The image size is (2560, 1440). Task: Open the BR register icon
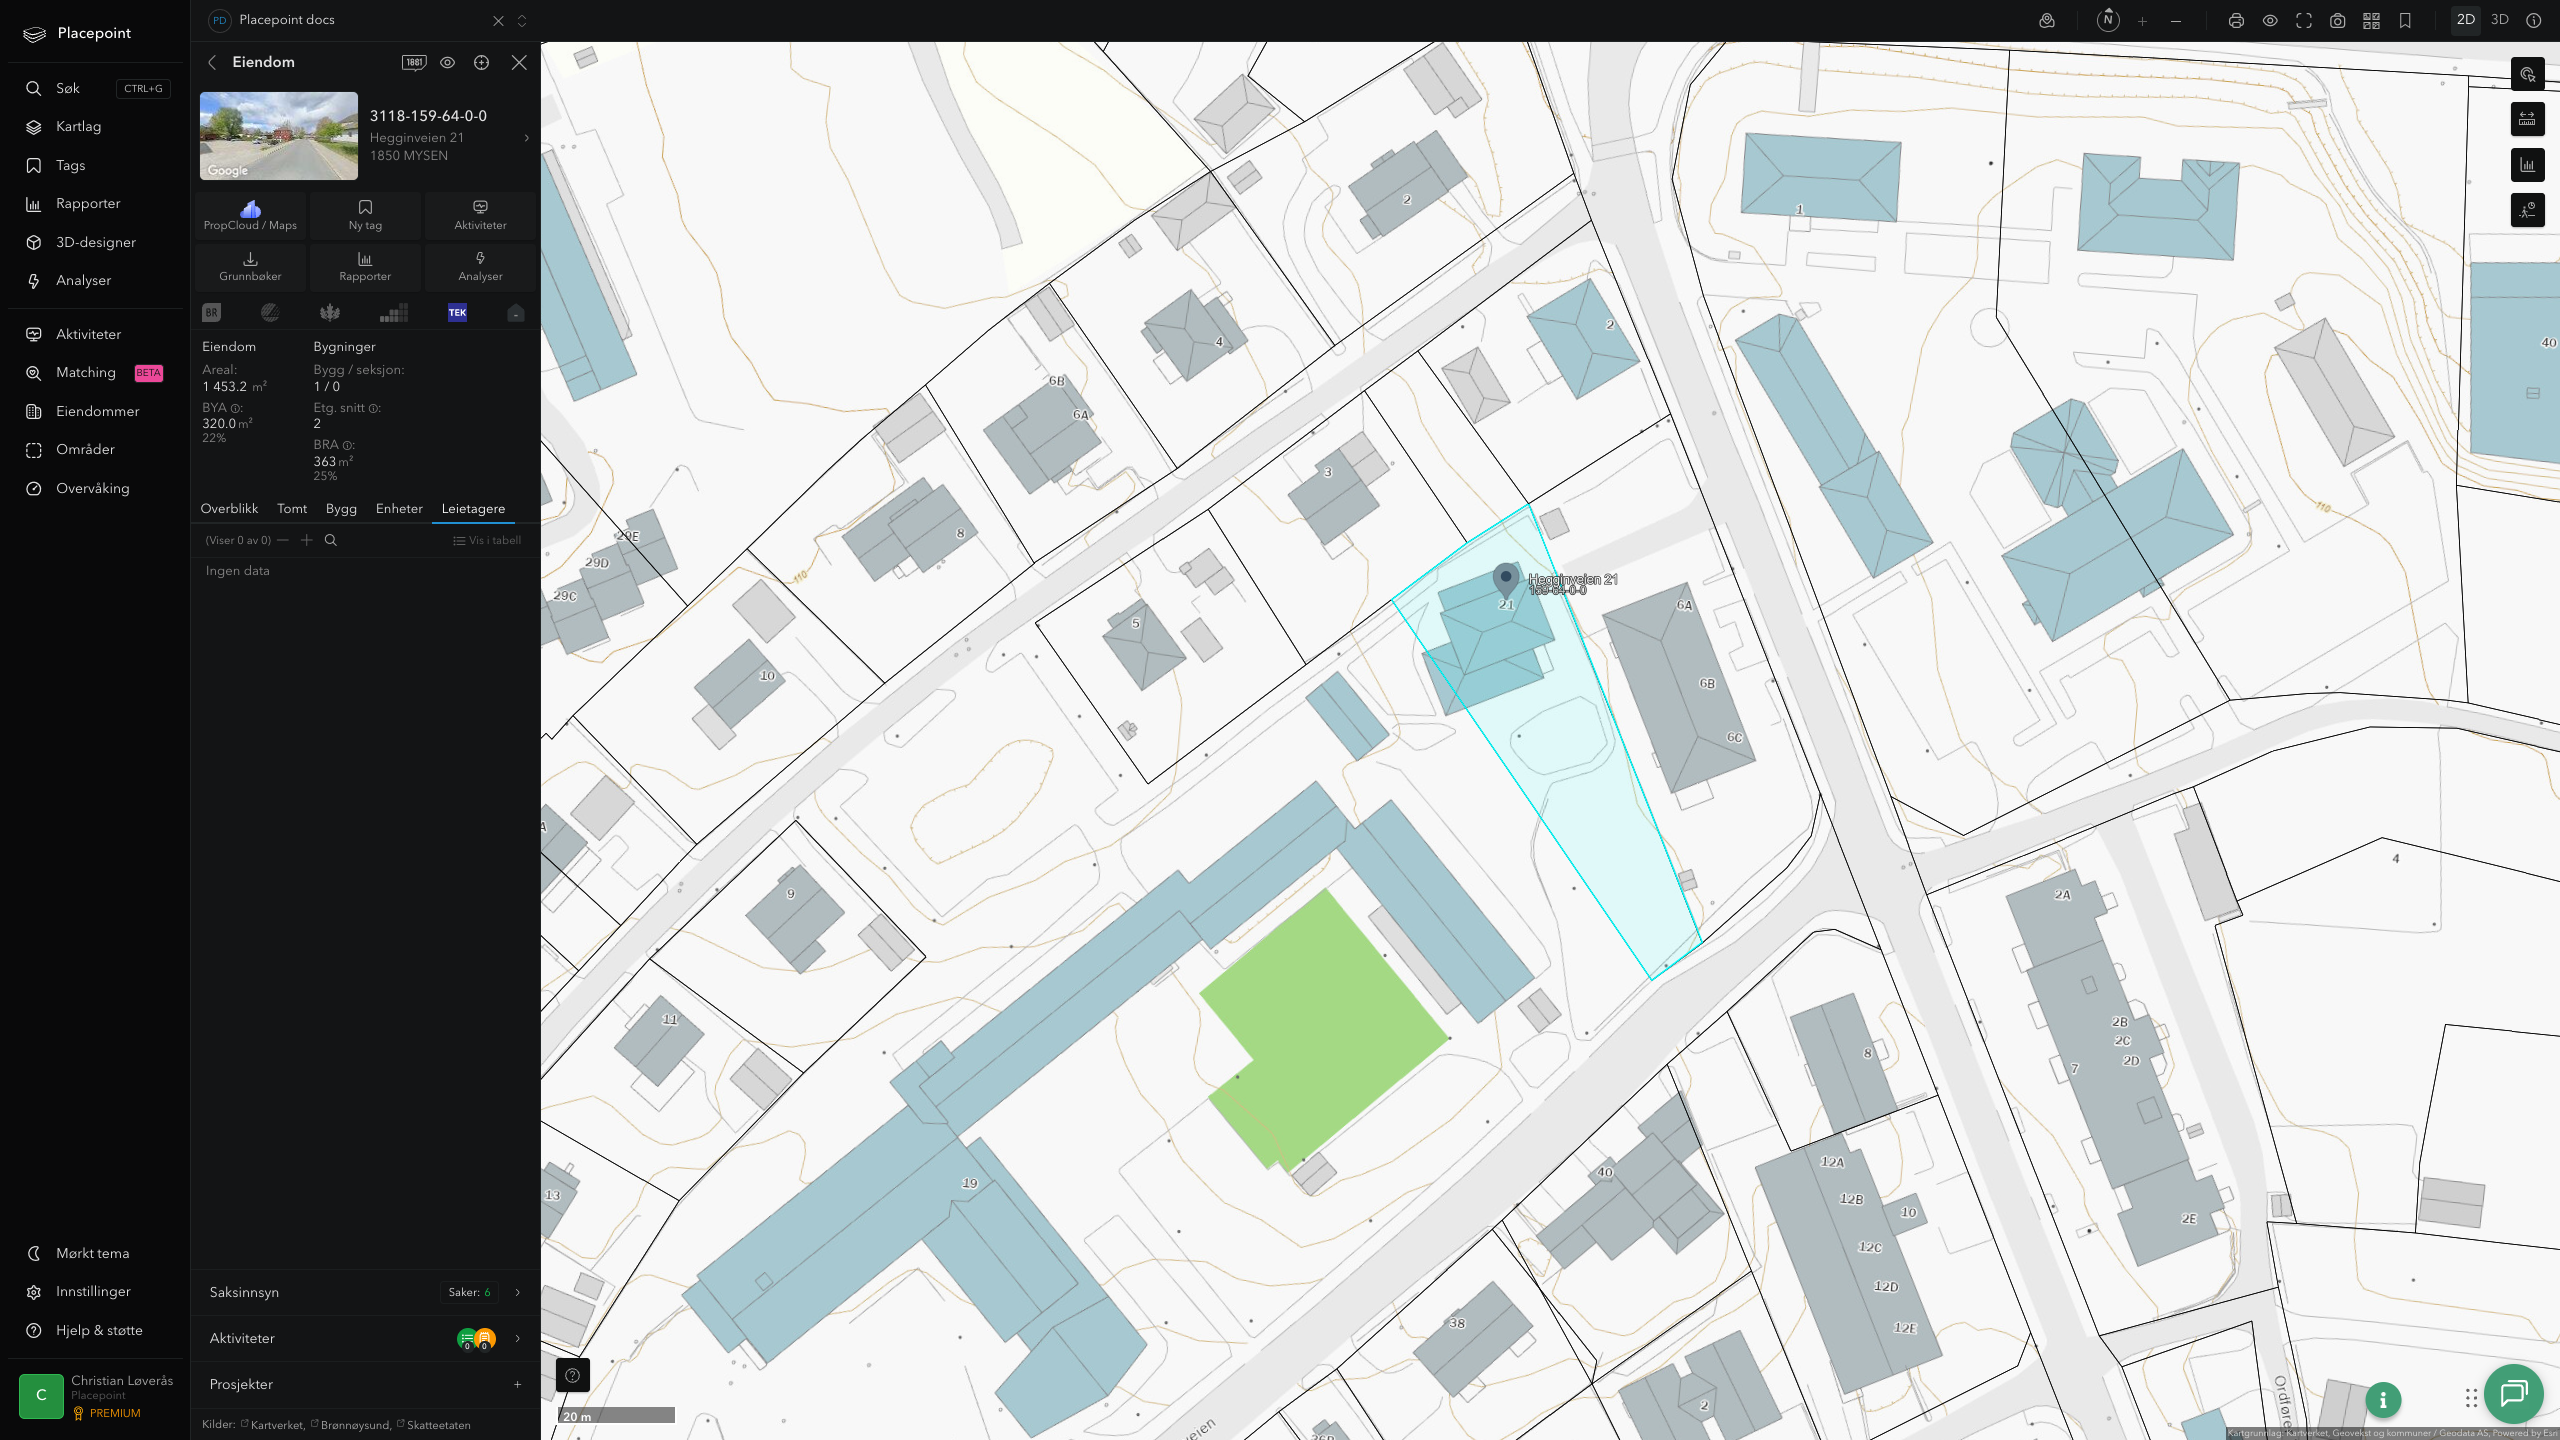pos(211,312)
